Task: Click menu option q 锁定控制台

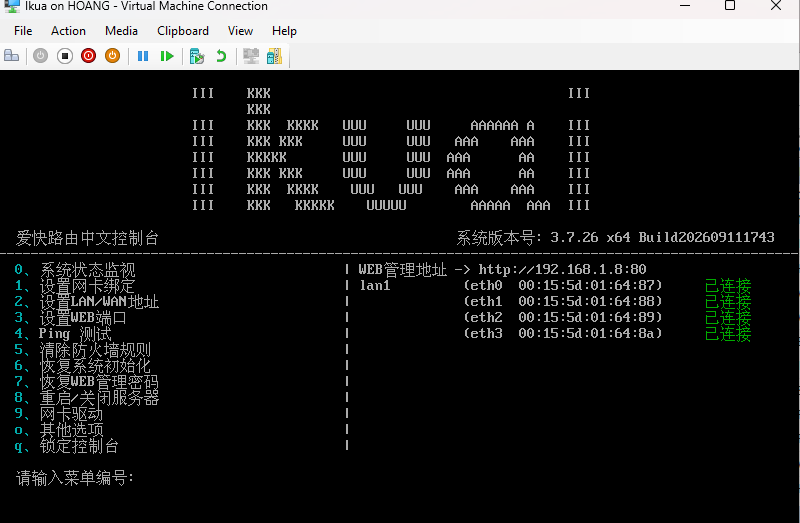Action: click(x=66, y=445)
